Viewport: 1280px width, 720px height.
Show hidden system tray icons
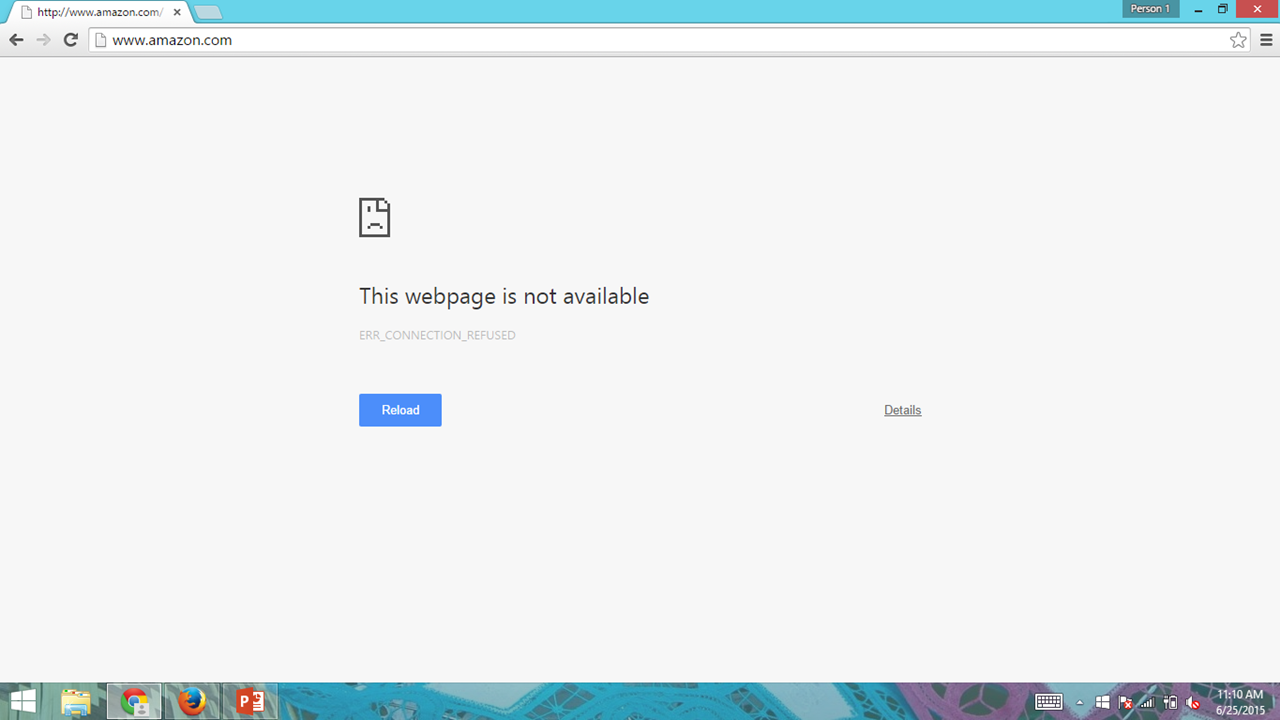pyautogui.click(x=1079, y=703)
